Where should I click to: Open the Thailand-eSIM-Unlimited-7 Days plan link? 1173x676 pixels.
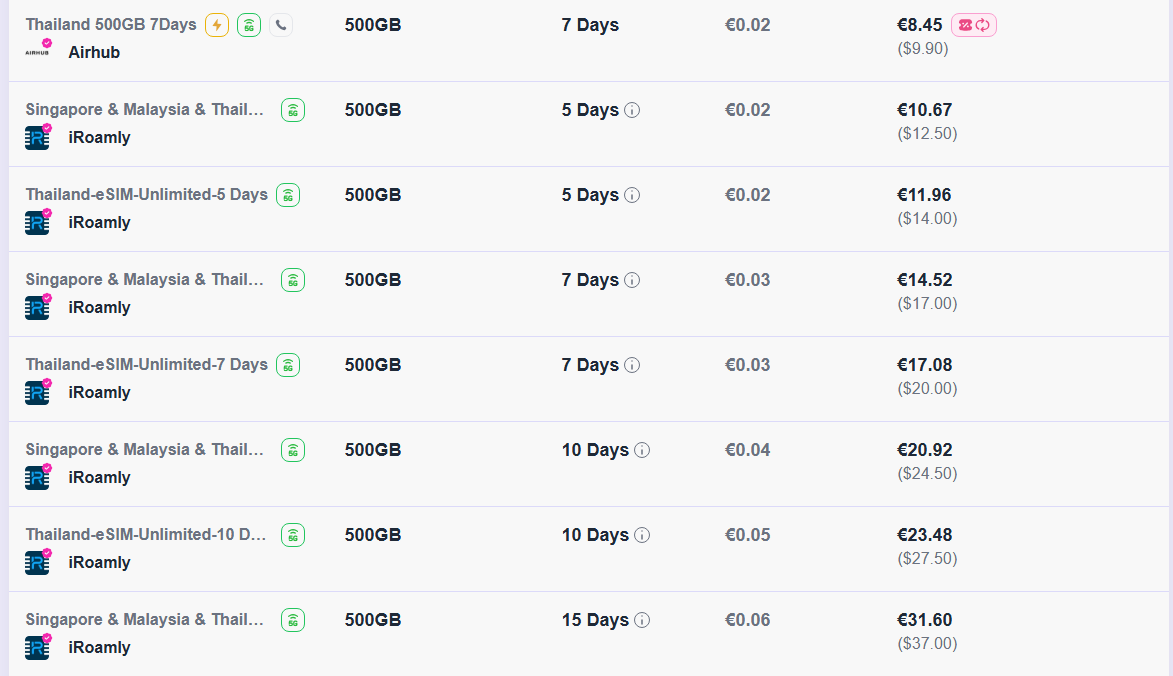pyautogui.click(x=146, y=365)
